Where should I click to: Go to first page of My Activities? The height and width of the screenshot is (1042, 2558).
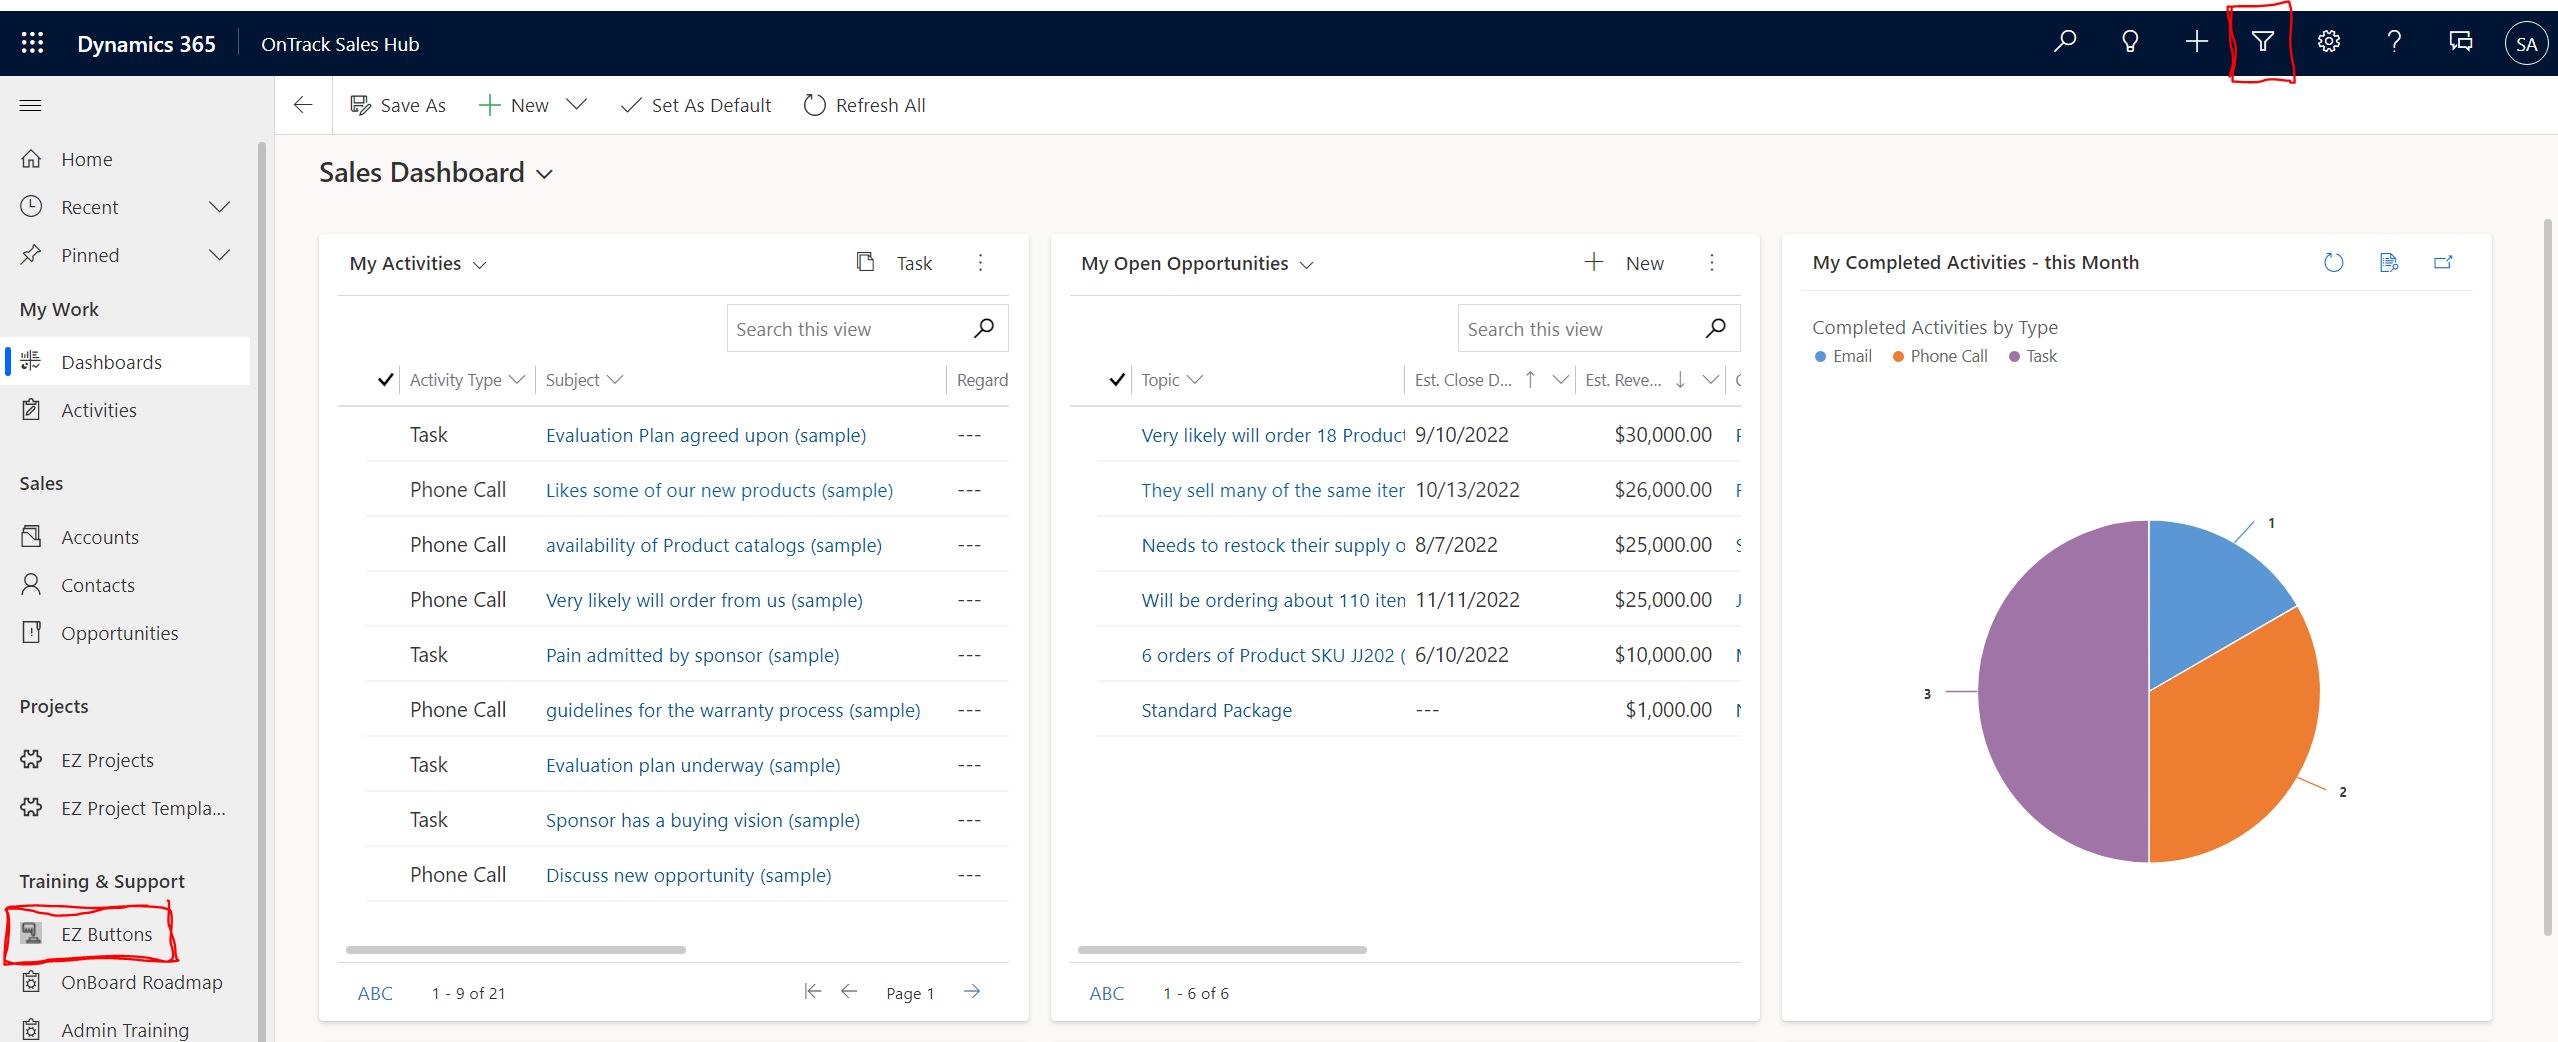click(x=812, y=992)
